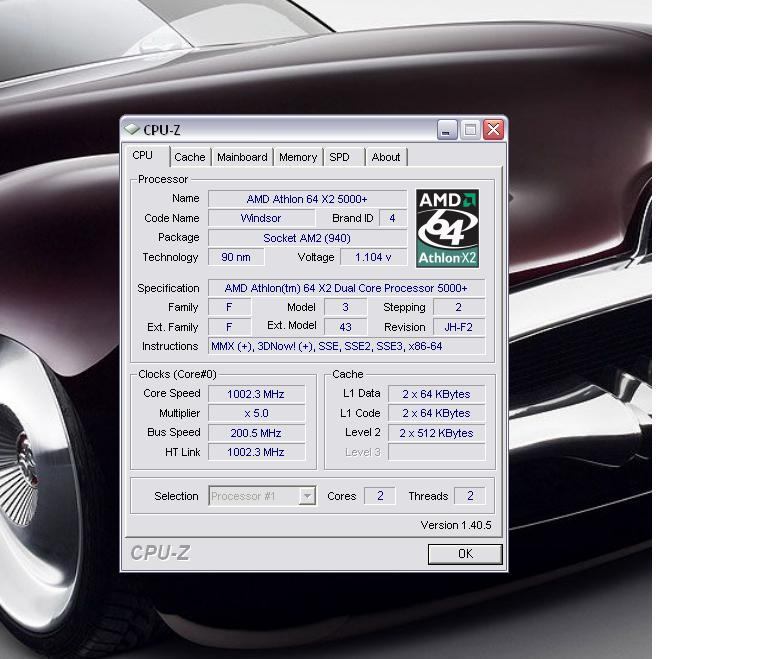Click the Bus Speed value 200.5 MHz
Screen dimensions: 760x659
[x=256, y=433]
